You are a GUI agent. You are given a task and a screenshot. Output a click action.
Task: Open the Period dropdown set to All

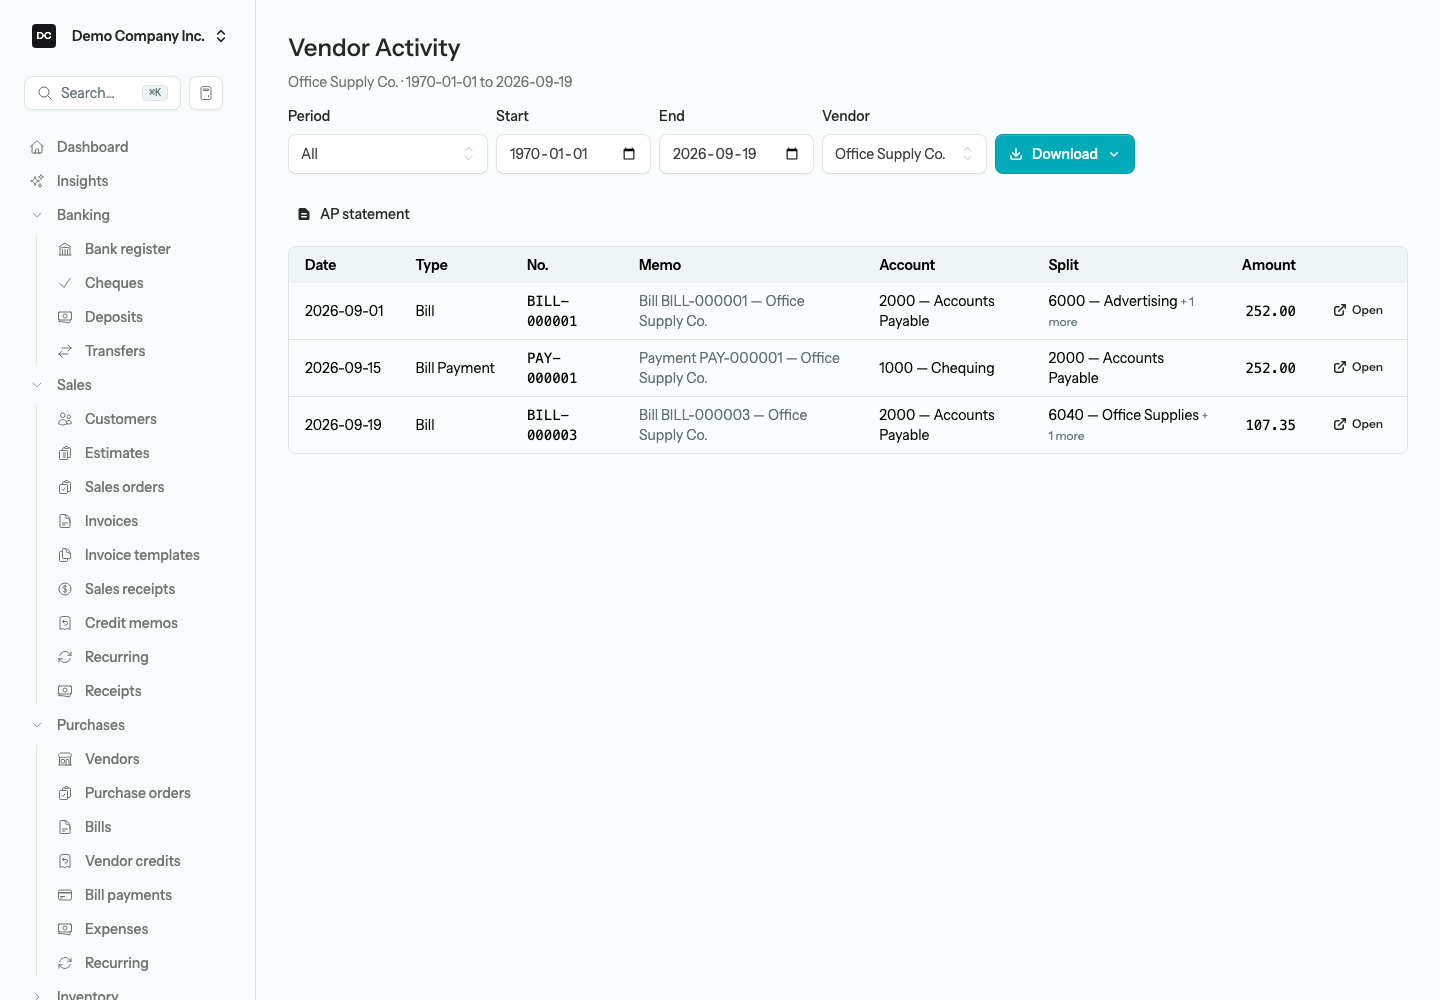[388, 154]
